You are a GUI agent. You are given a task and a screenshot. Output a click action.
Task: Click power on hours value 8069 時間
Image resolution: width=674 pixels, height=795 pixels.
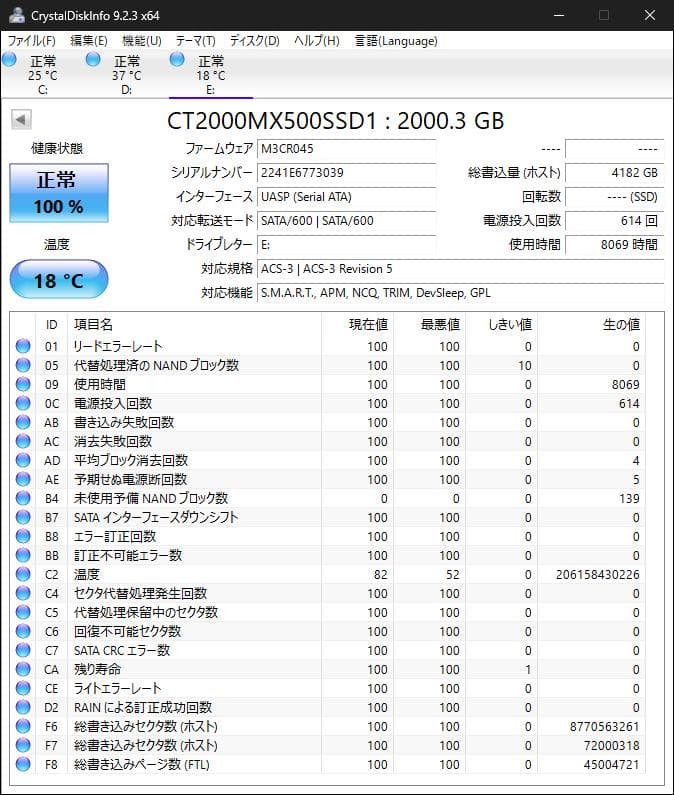click(x=615, y=245)
